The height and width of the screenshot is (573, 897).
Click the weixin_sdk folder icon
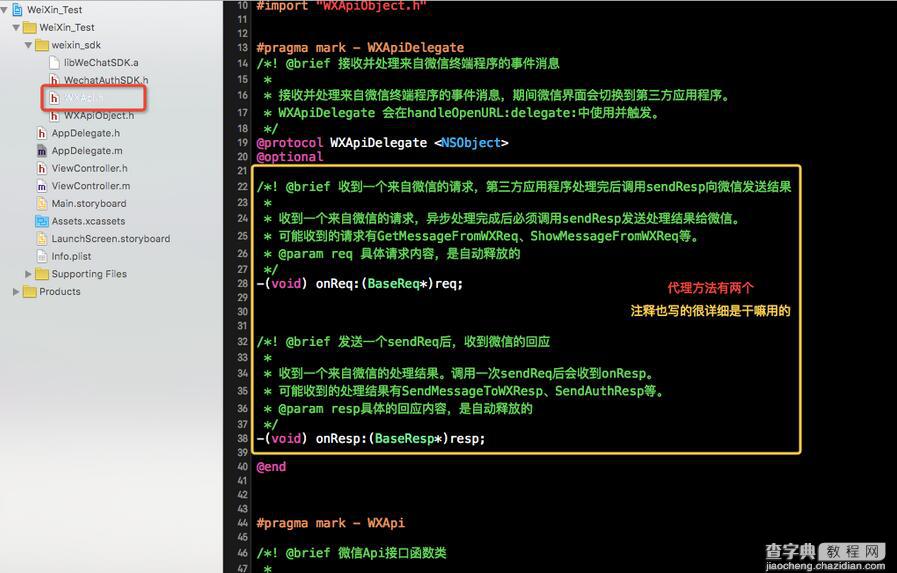42,45
